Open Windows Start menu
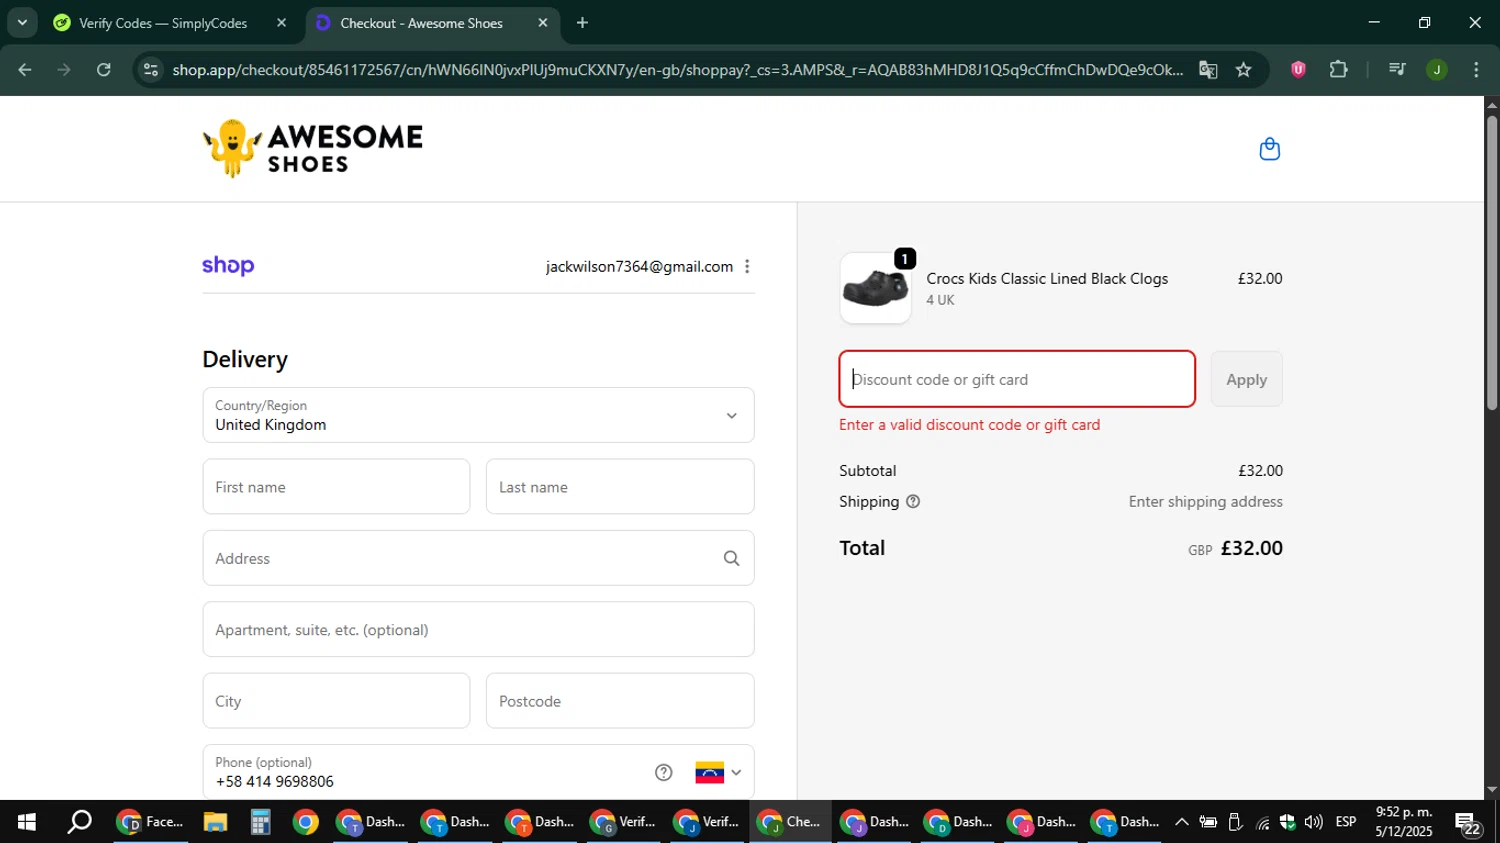1500x843 pixels. pyautogui.click(x=27, y=822)
